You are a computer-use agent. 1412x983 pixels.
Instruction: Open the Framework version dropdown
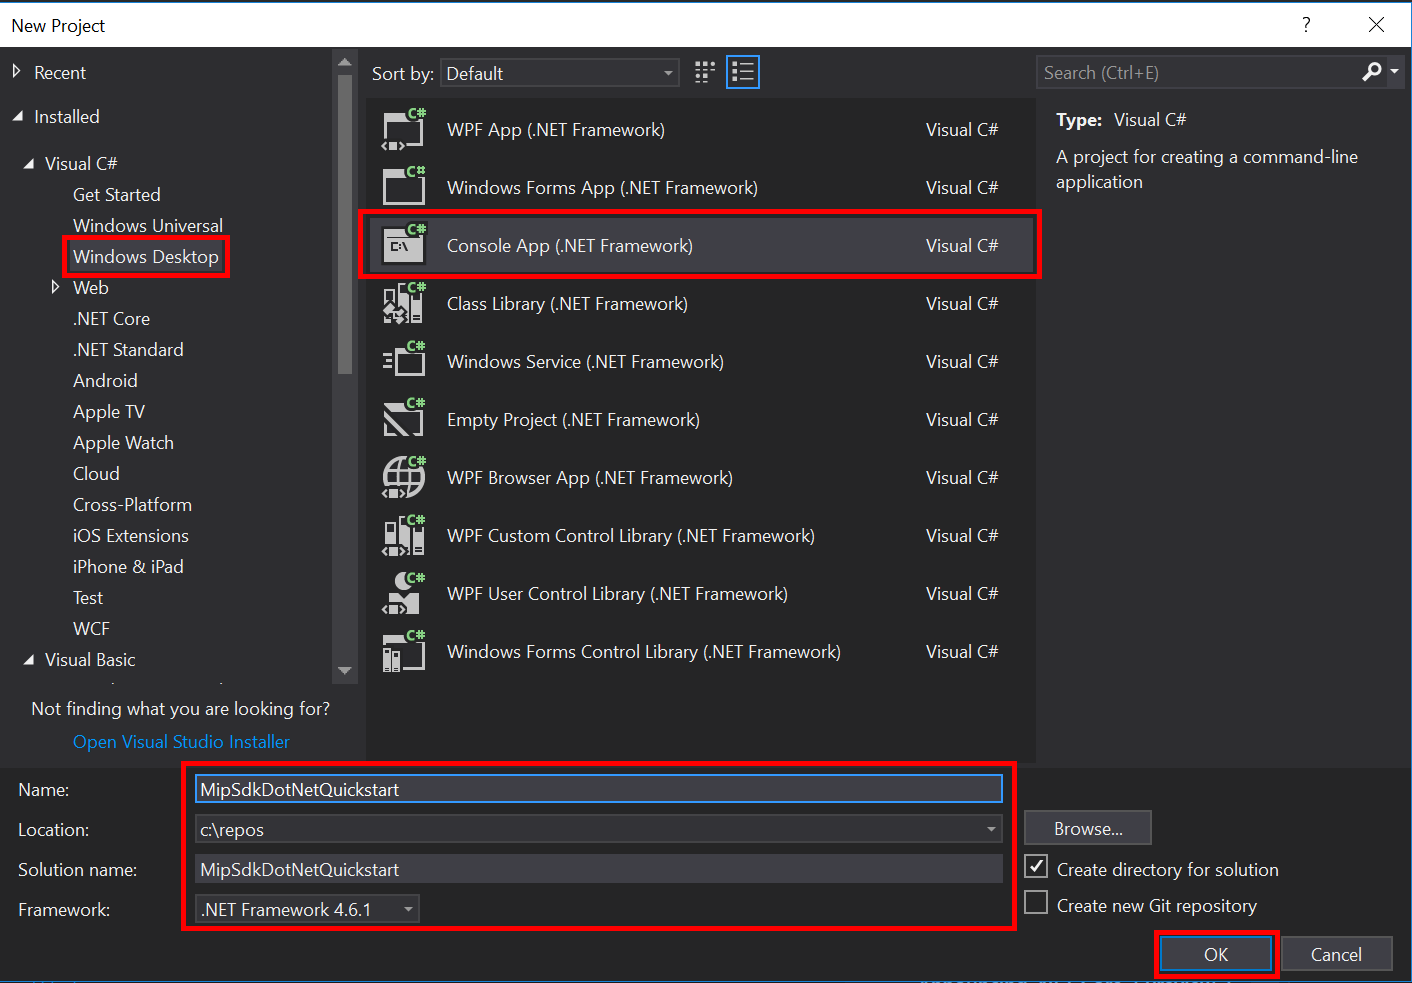pos(406,909)
